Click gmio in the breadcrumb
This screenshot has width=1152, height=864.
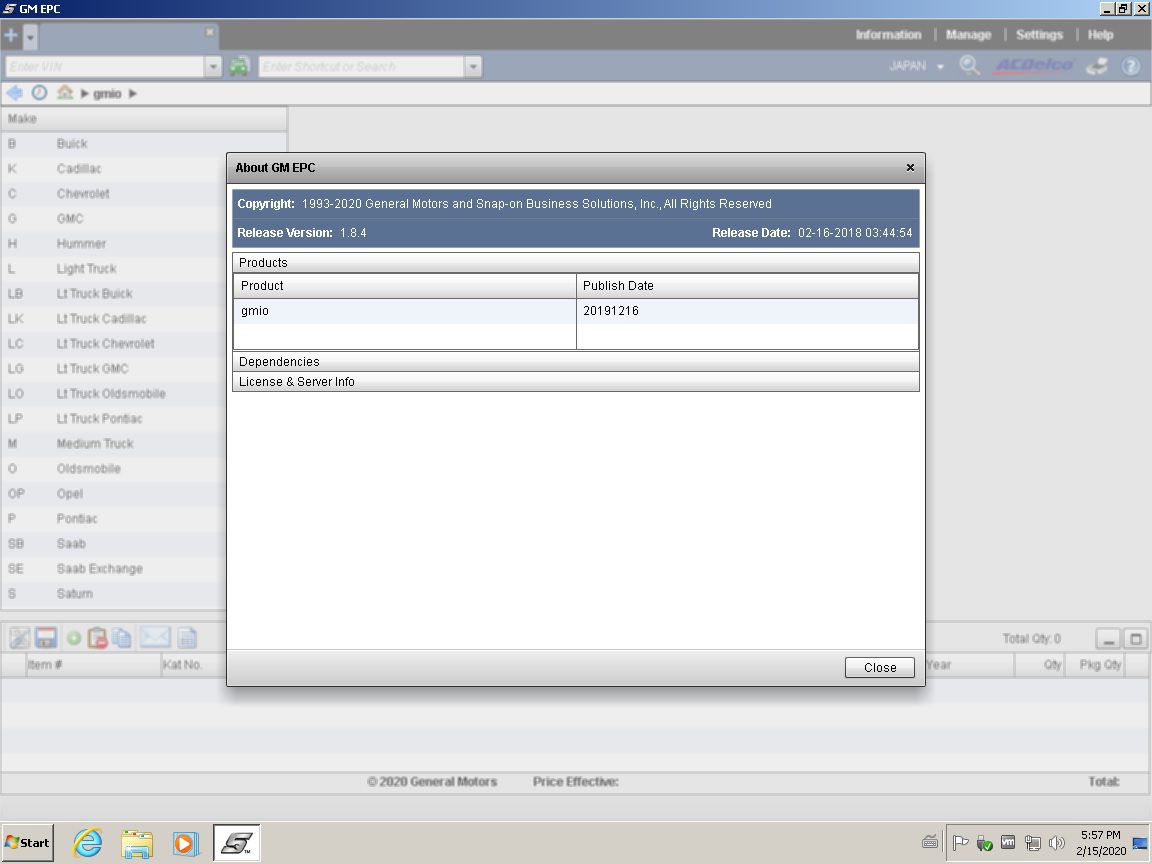pyautogui.click(x=107, y=93)
